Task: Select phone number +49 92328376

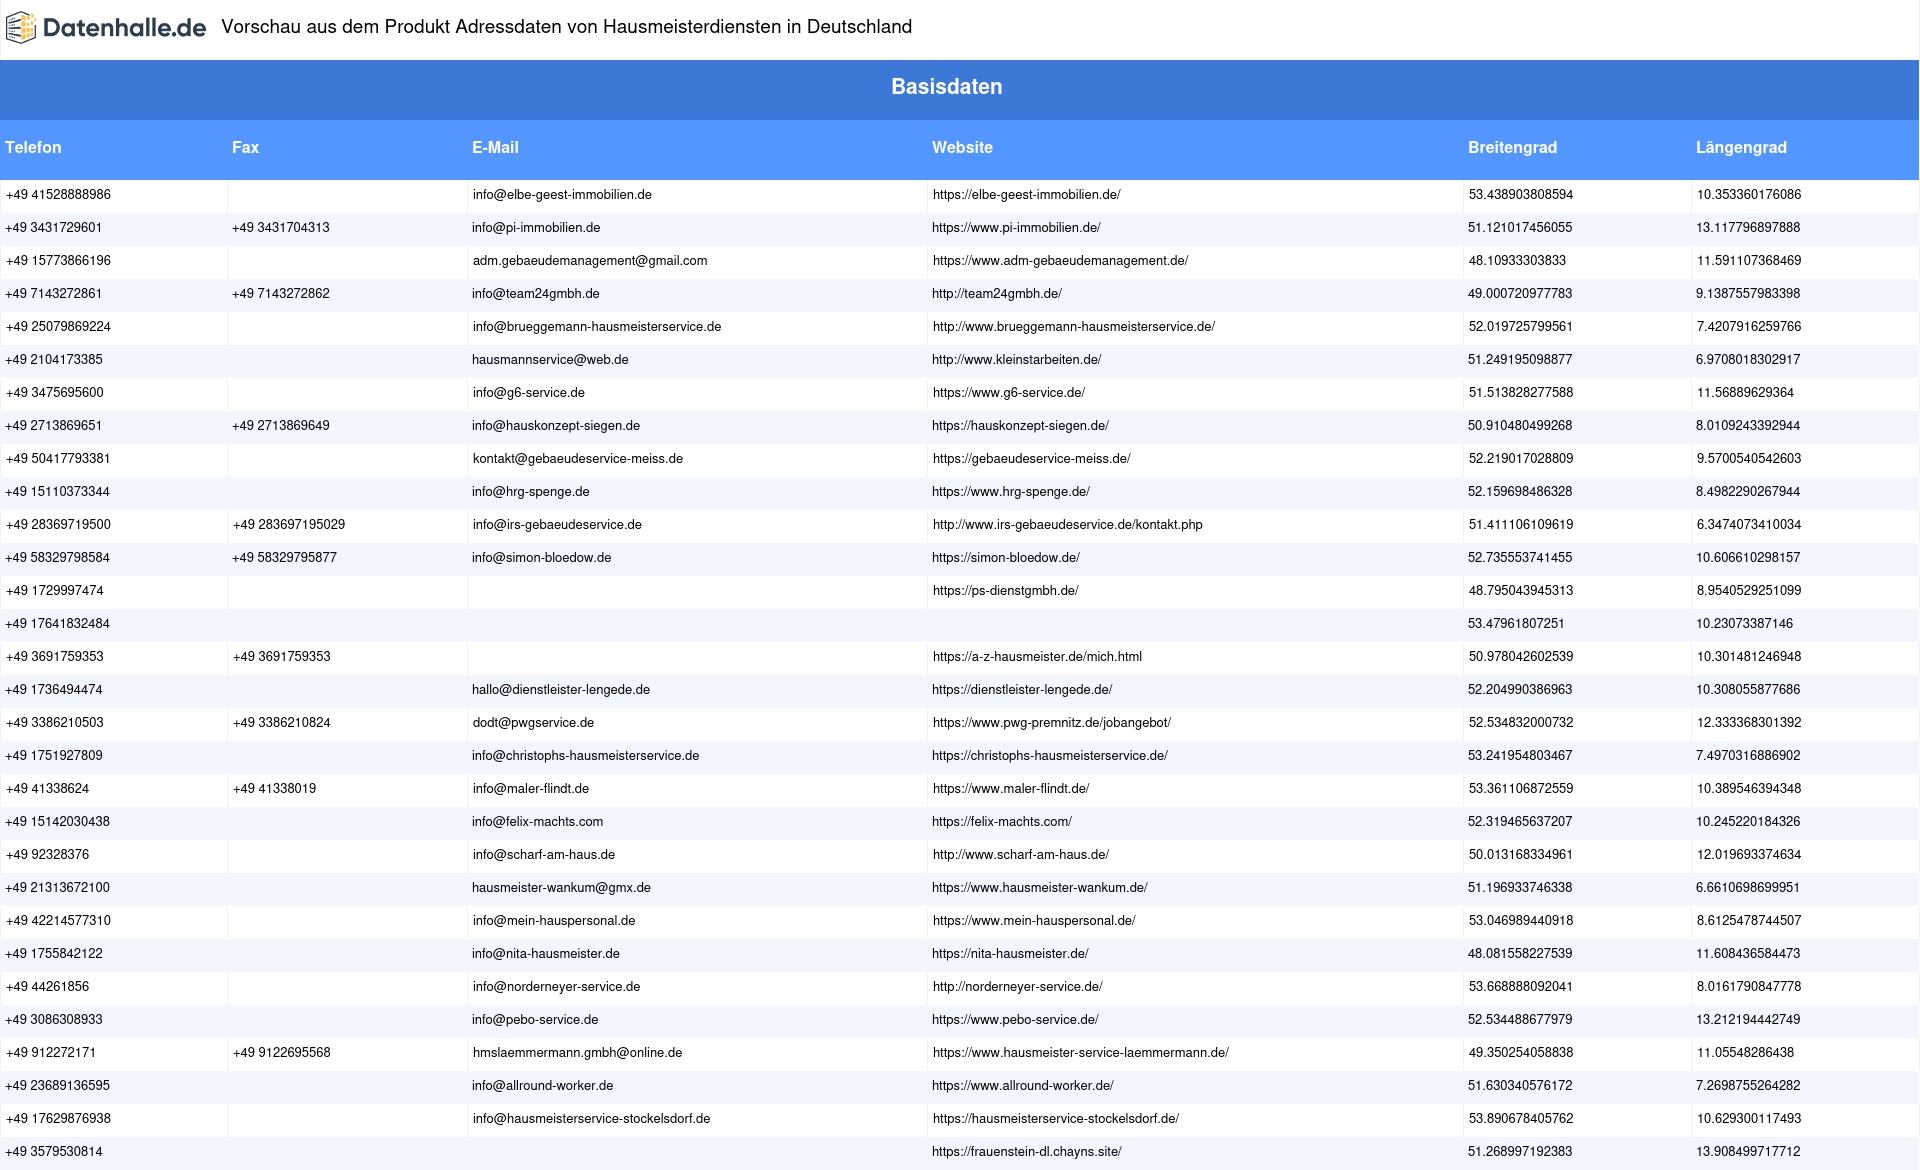Action: click(x=47, y=855)
